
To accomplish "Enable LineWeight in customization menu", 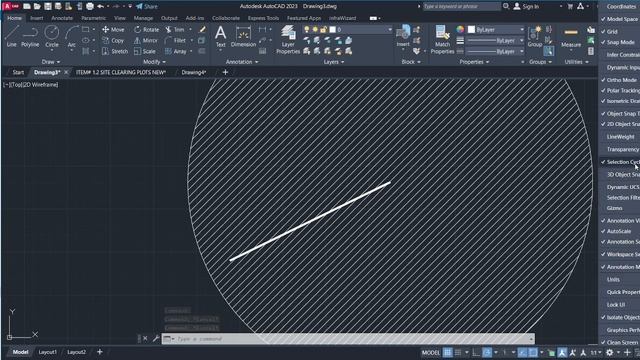I will [619, 137].
